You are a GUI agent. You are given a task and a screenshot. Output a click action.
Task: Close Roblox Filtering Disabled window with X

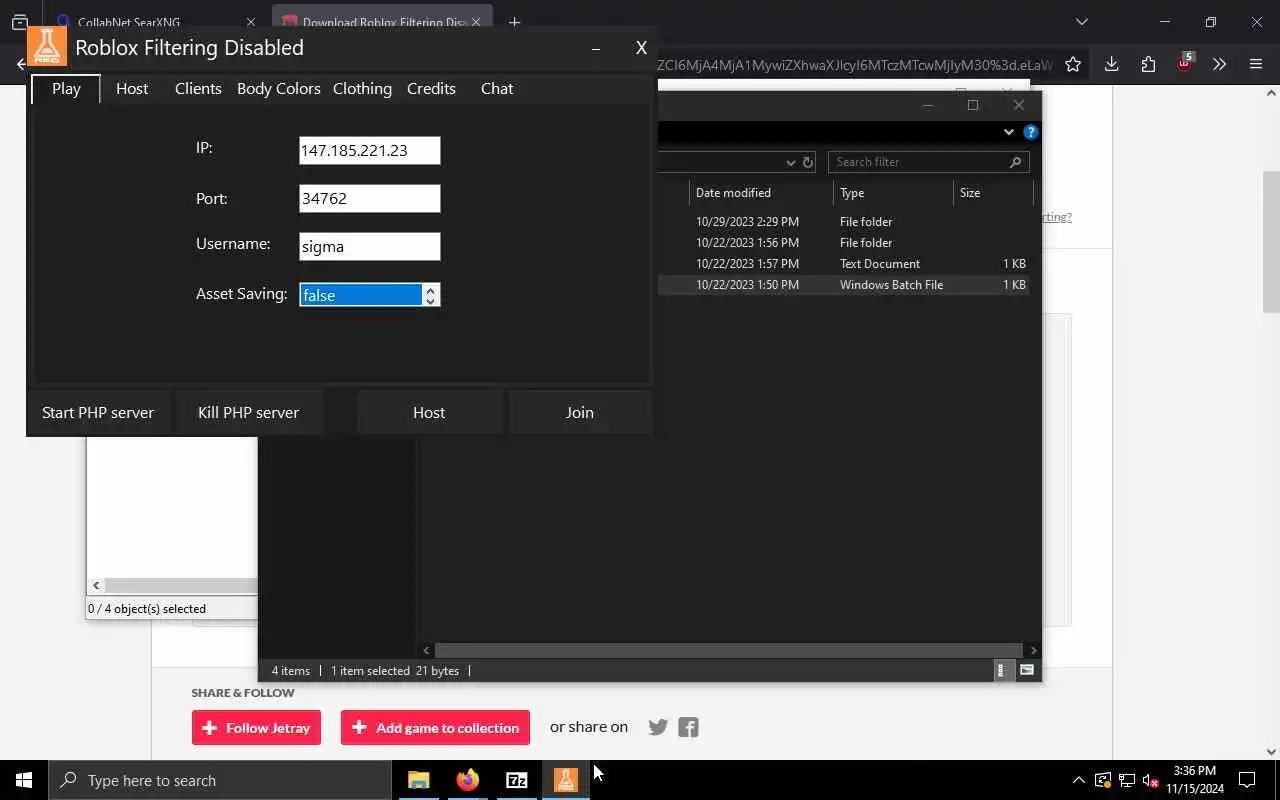pyautogui.click(x=641, y=48)
